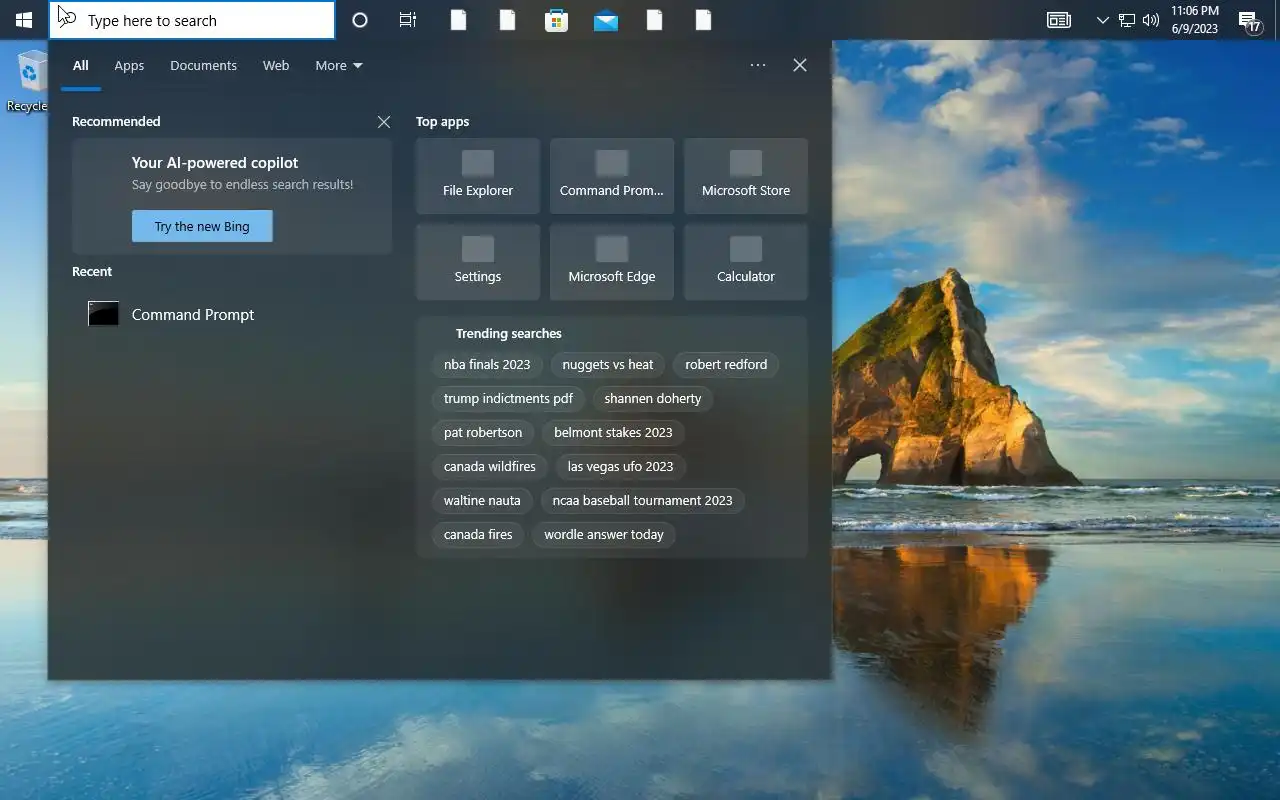The width and height of the screenshot is (1280, 800).
Task: Open the Windows Start menu
Action: [24, 20]
